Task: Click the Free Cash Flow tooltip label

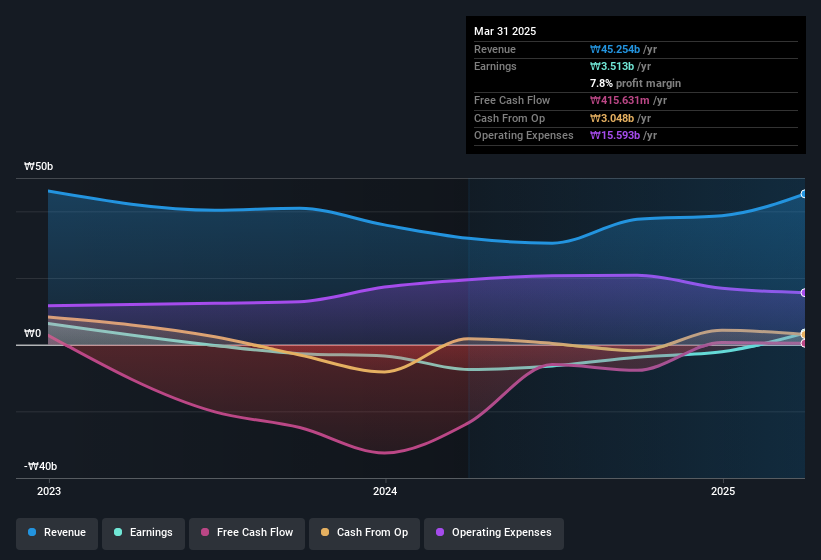Action: click(x=512, y=100)
